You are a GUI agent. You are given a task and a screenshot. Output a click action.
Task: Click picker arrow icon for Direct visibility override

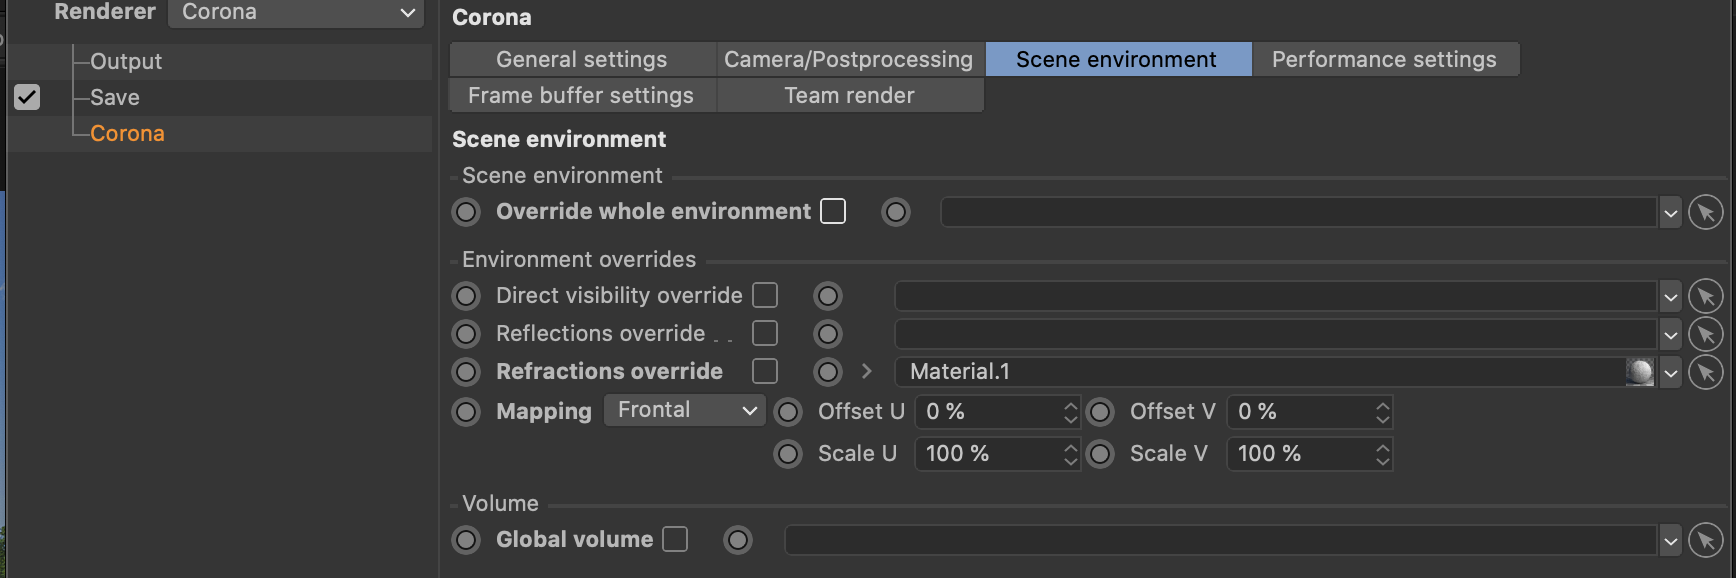1705,296
